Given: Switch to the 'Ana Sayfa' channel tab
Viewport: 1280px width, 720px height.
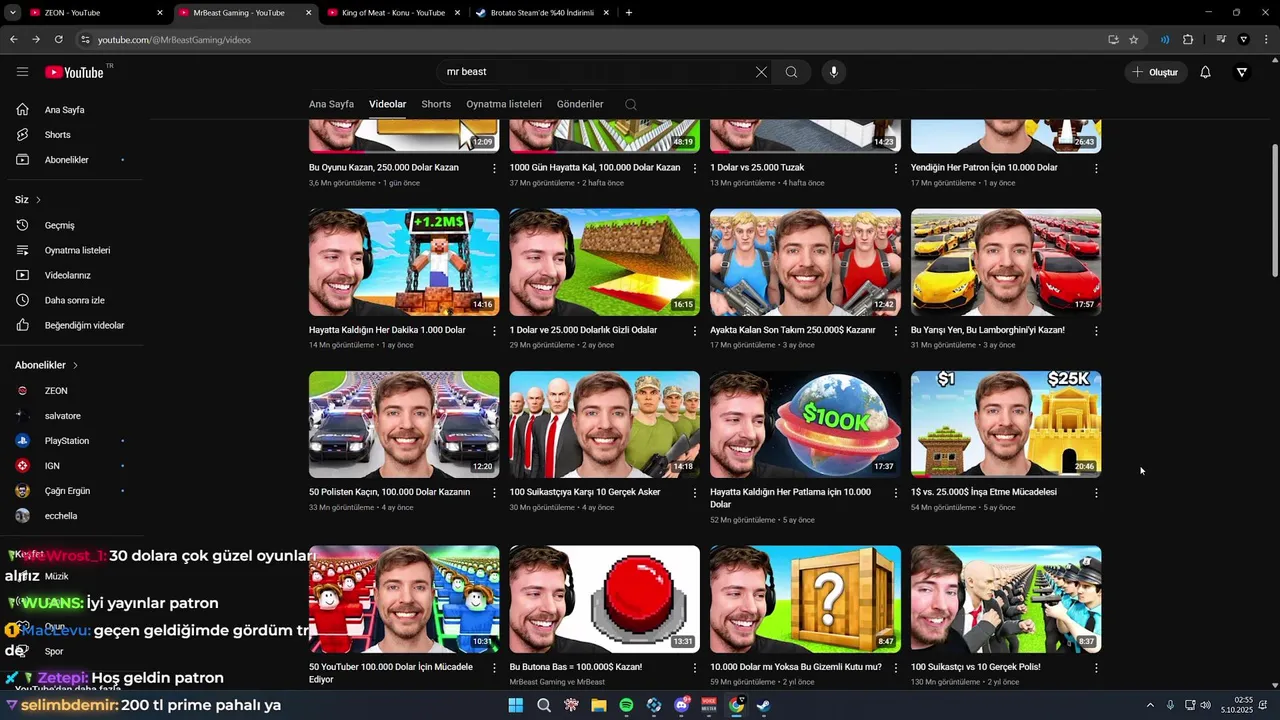Looking at the screenshot, I should pos(331,104).
